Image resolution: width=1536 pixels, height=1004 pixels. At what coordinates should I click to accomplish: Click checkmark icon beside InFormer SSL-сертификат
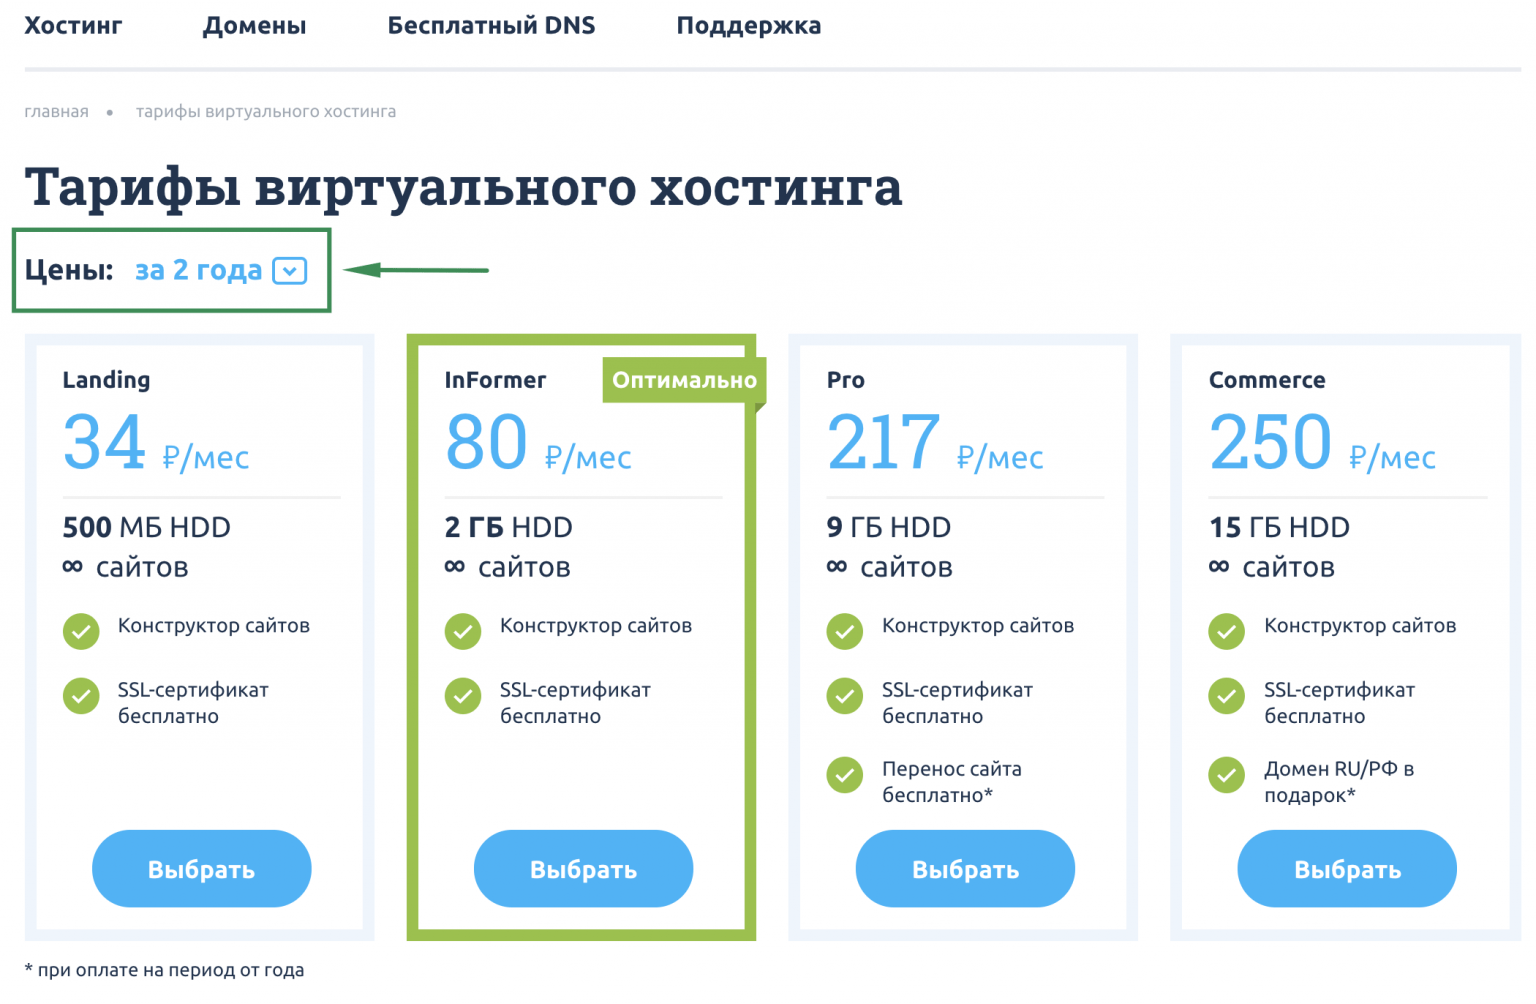[x=463, y=696]
